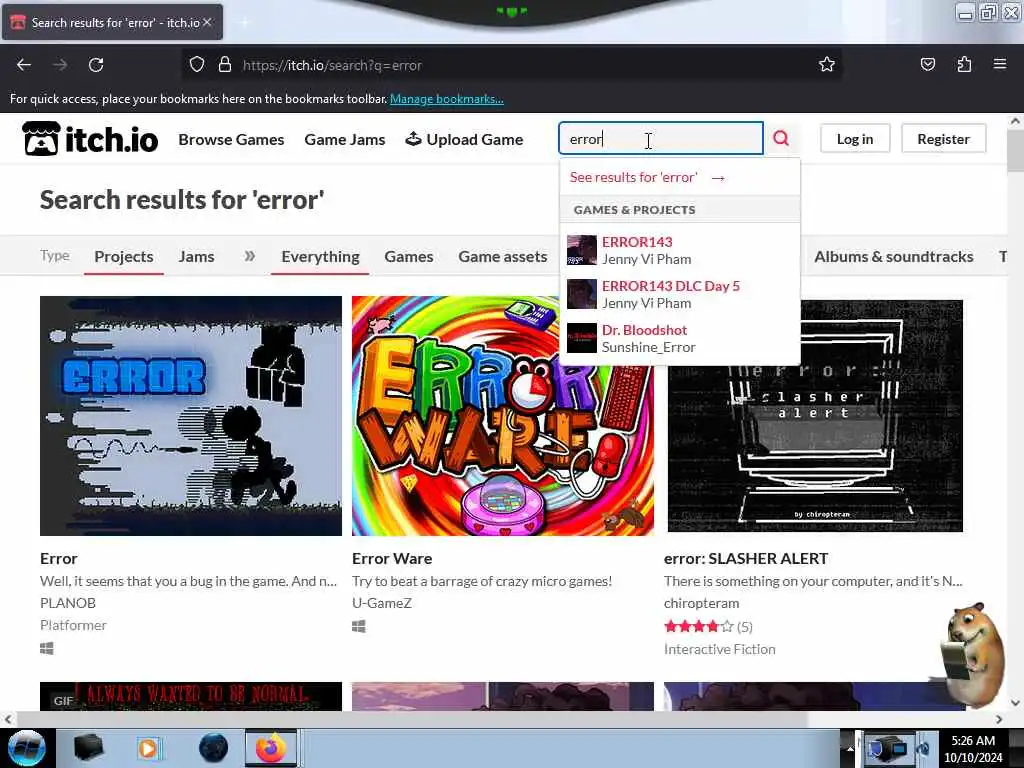Click the black box taskbar icon
The image size is (1024, 768).
point(88,748)
